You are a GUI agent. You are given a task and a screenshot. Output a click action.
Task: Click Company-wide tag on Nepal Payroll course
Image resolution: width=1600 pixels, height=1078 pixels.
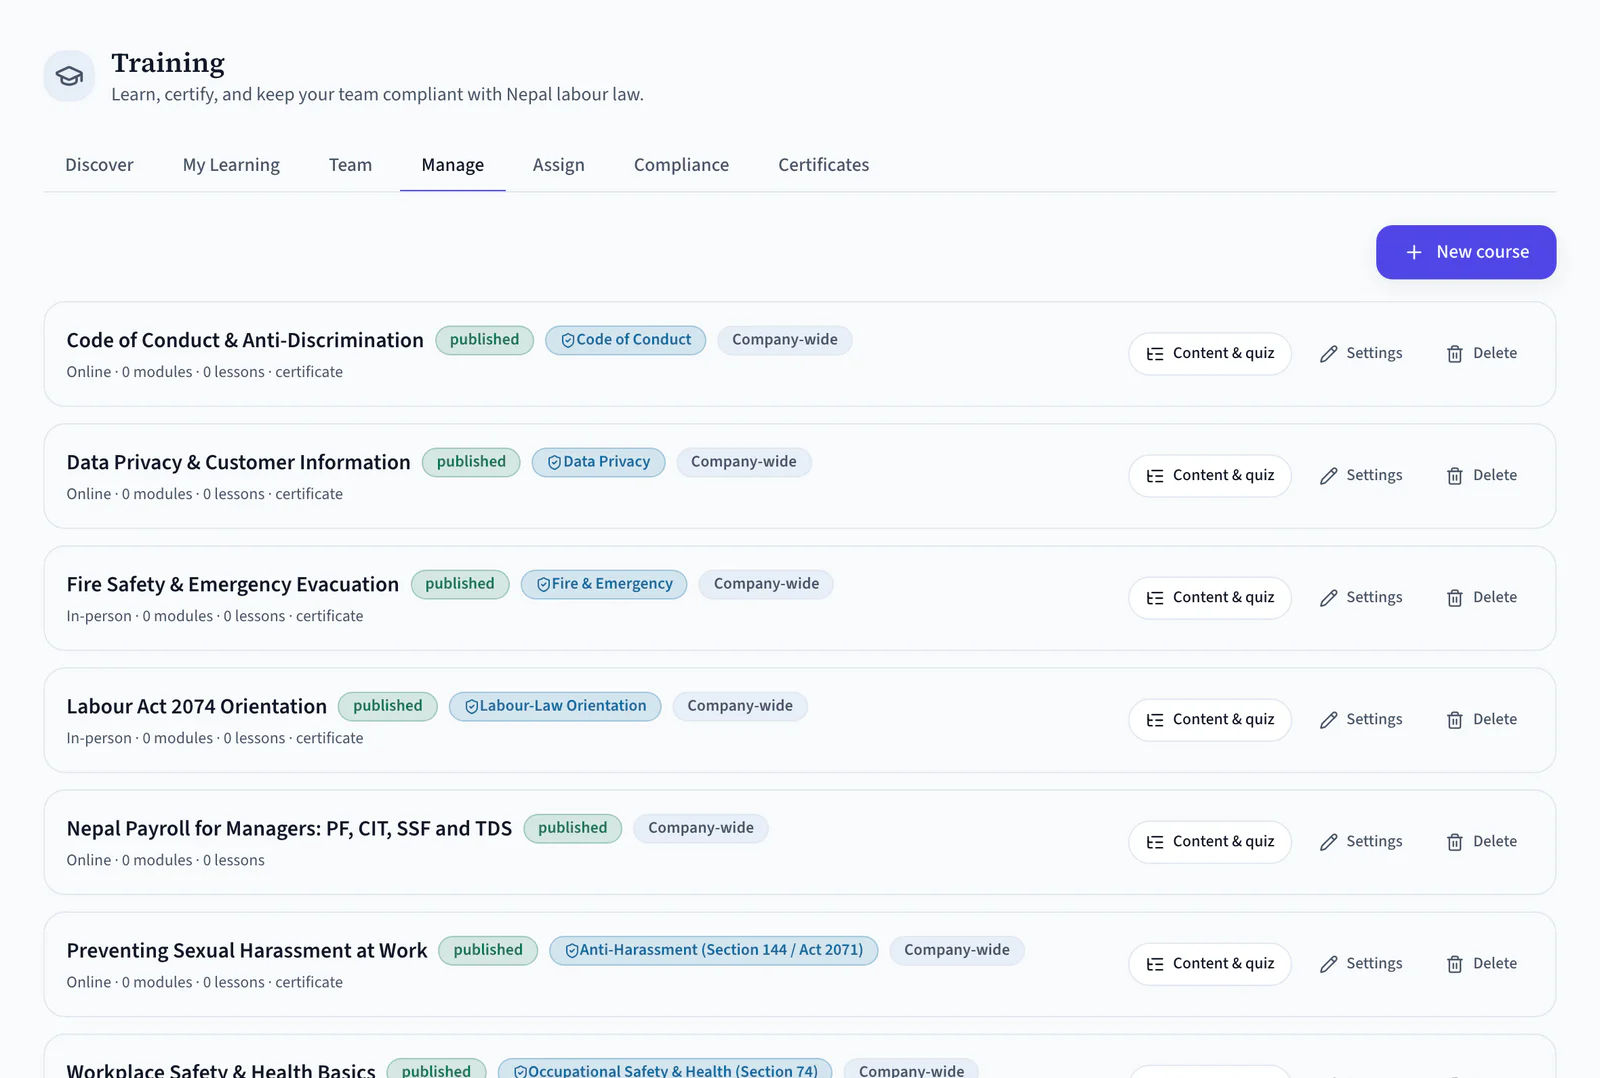[701, 828]
